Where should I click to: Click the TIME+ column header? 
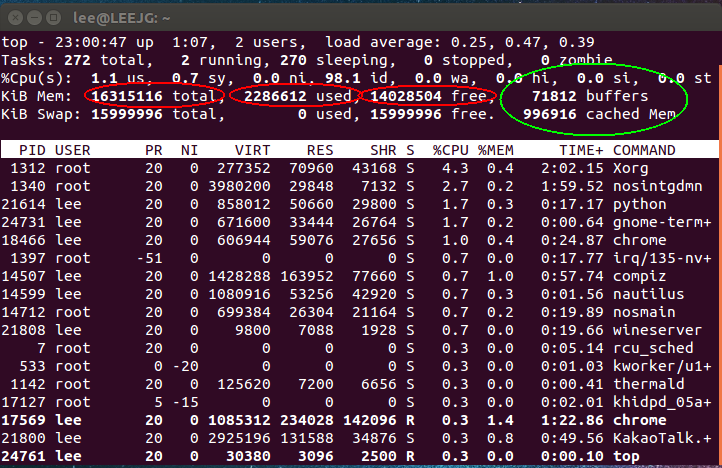(x=581, y=150)
